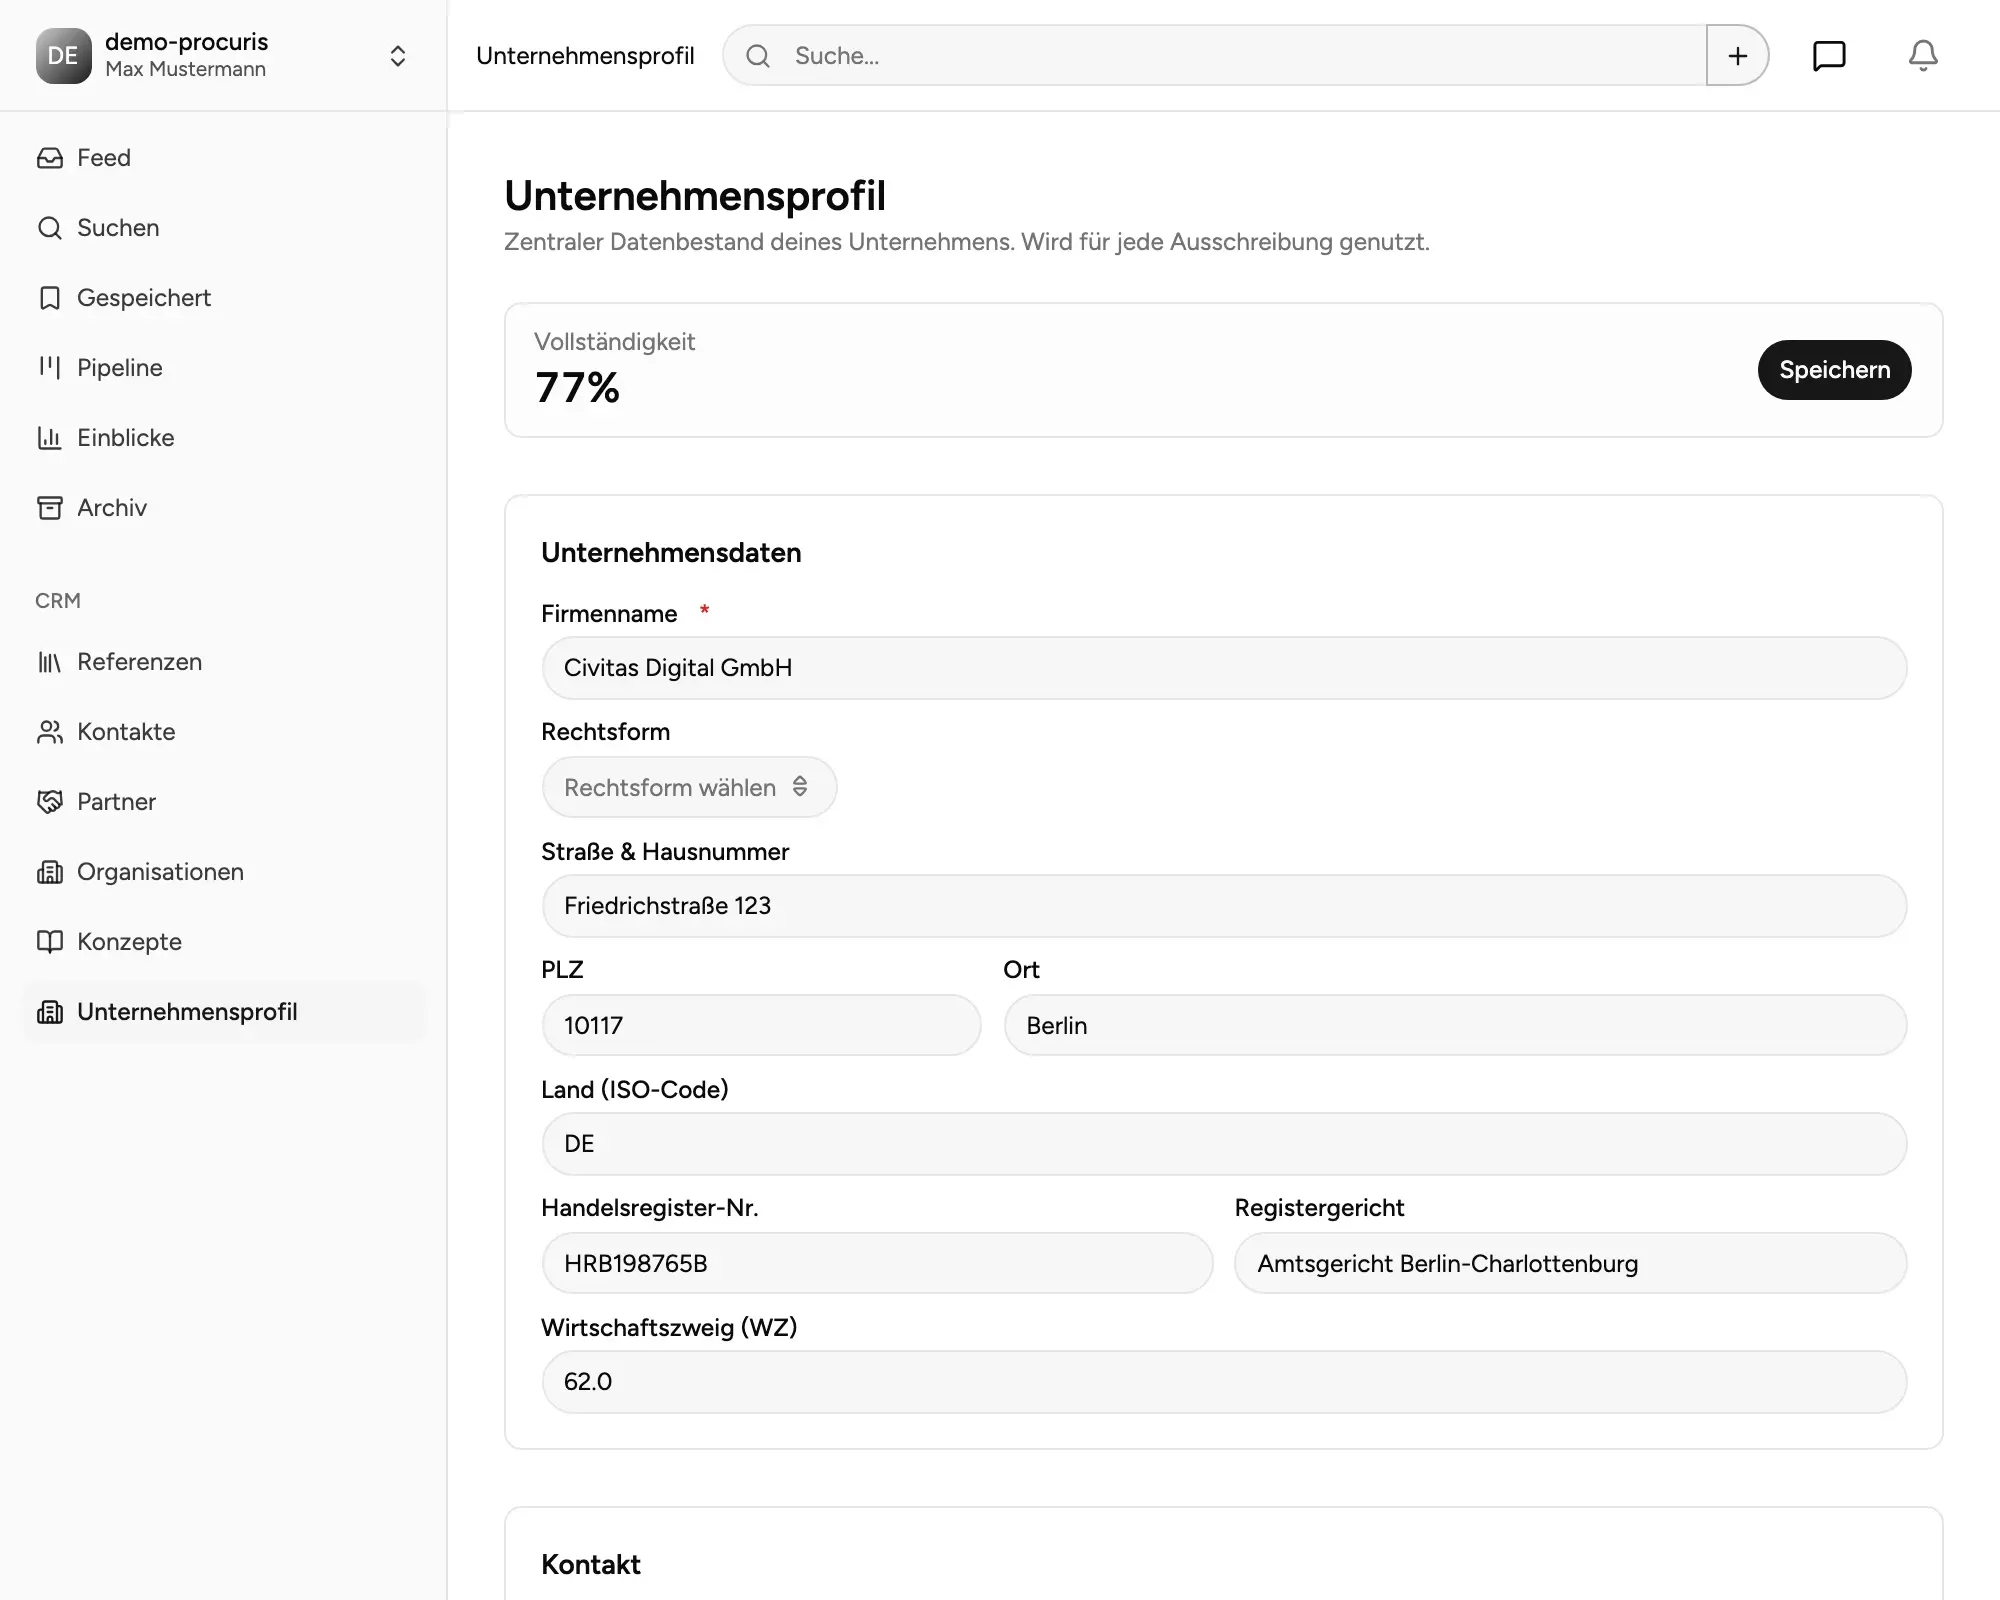The height and width of the screenshot is (1600, 2000).
Task: Open Referenzen under CRM
Action: click(224, 662)
